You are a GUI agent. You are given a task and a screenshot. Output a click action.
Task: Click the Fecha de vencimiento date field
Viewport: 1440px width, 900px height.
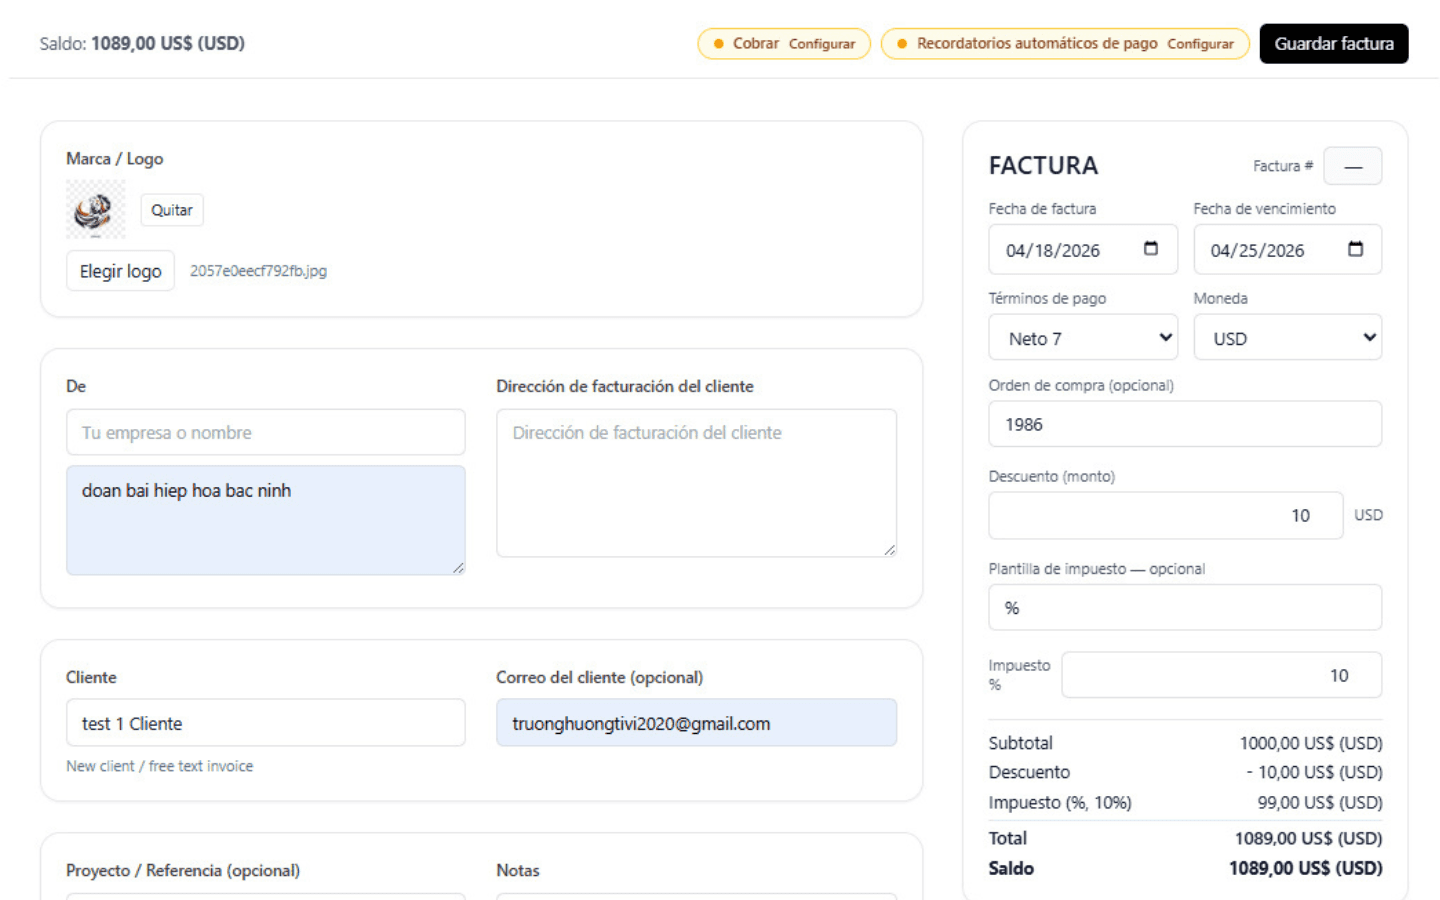click(x=1287, y=250)
